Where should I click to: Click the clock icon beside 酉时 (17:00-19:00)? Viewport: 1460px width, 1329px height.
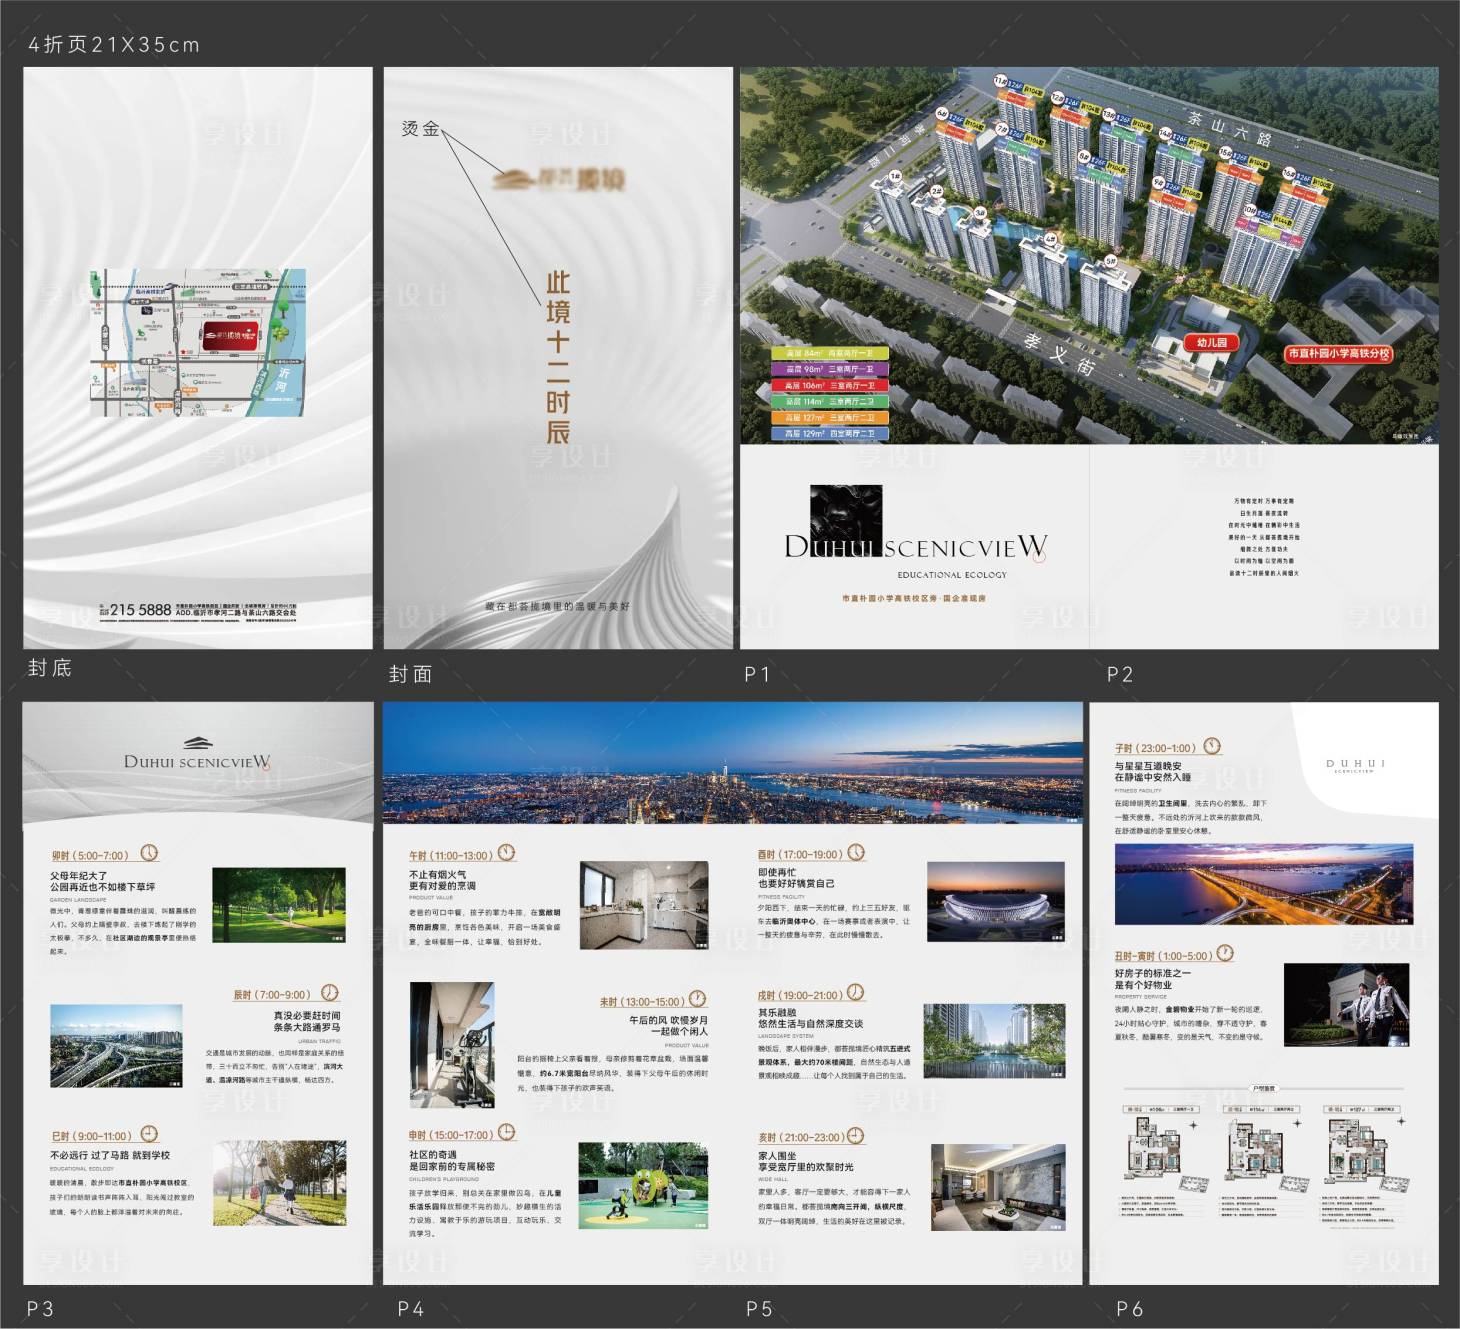[x=856, y=853]
